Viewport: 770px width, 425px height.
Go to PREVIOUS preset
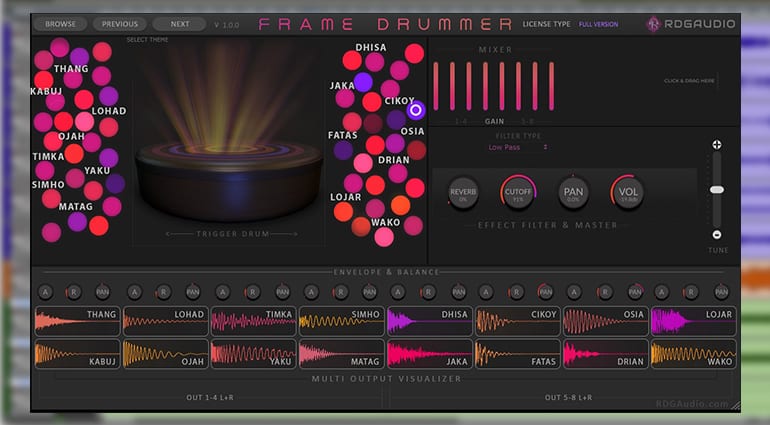pos(119,24)
